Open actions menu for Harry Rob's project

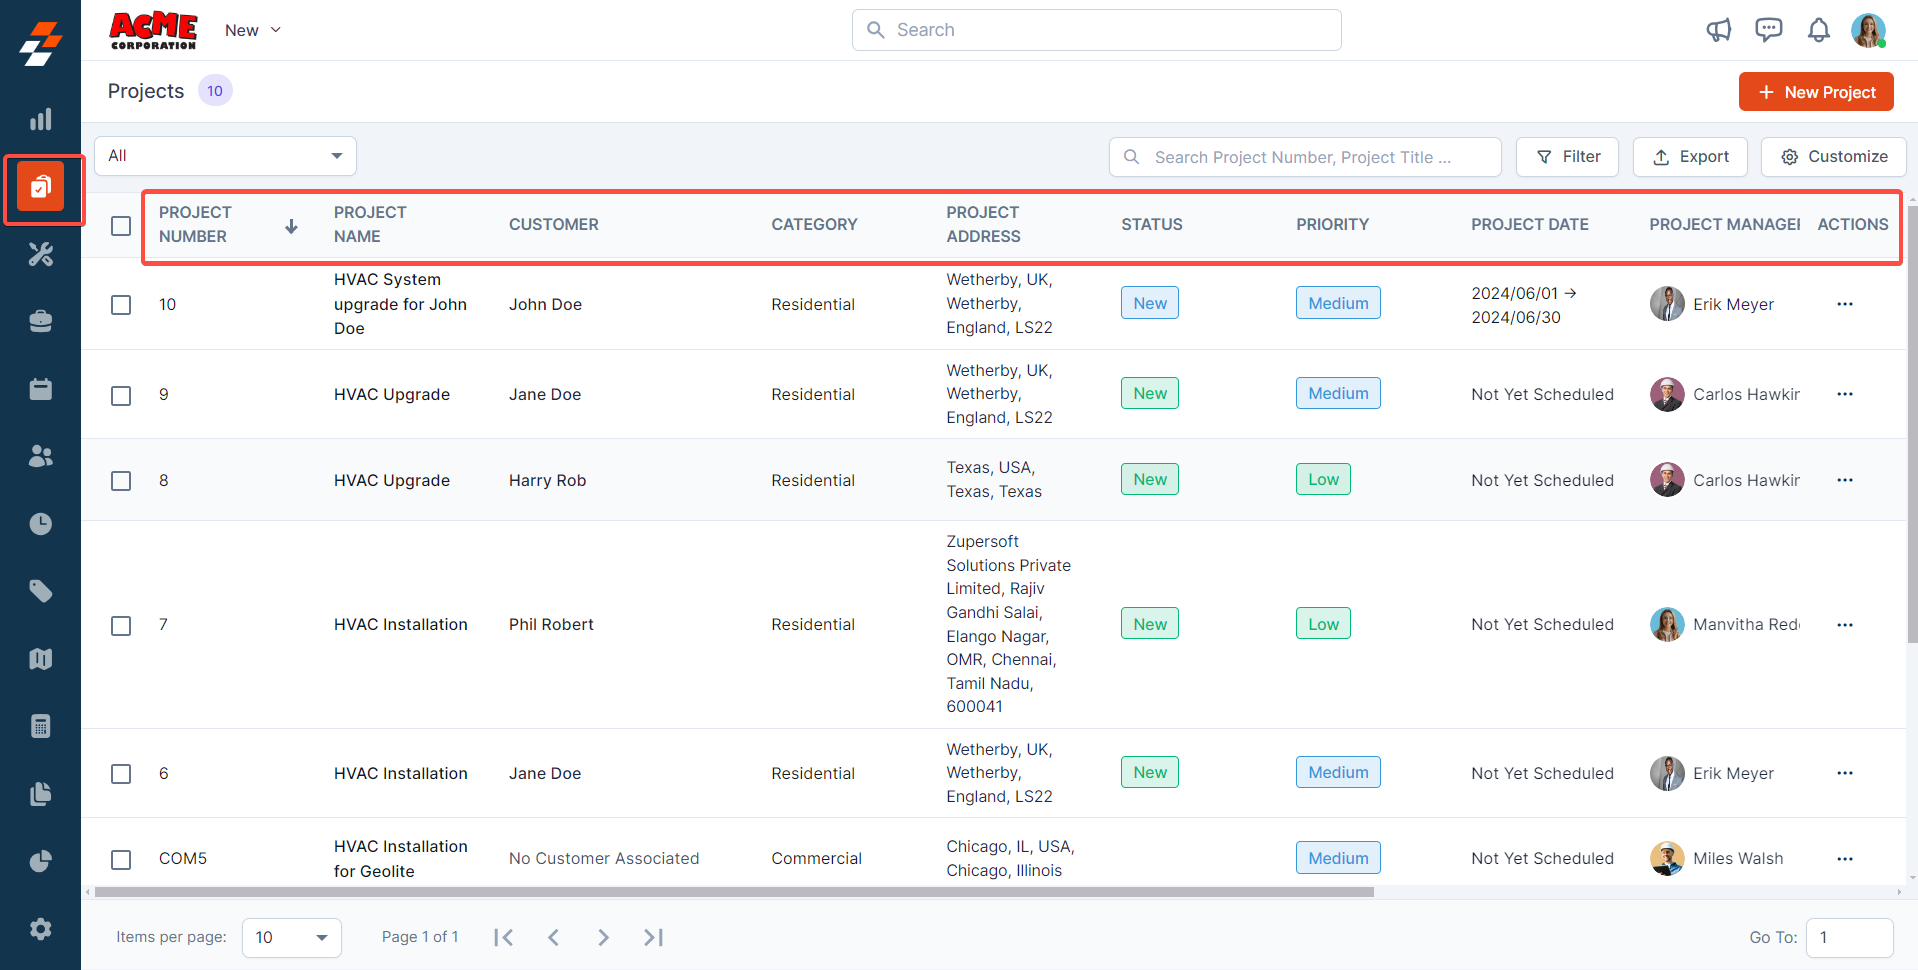click(1844, 480)
